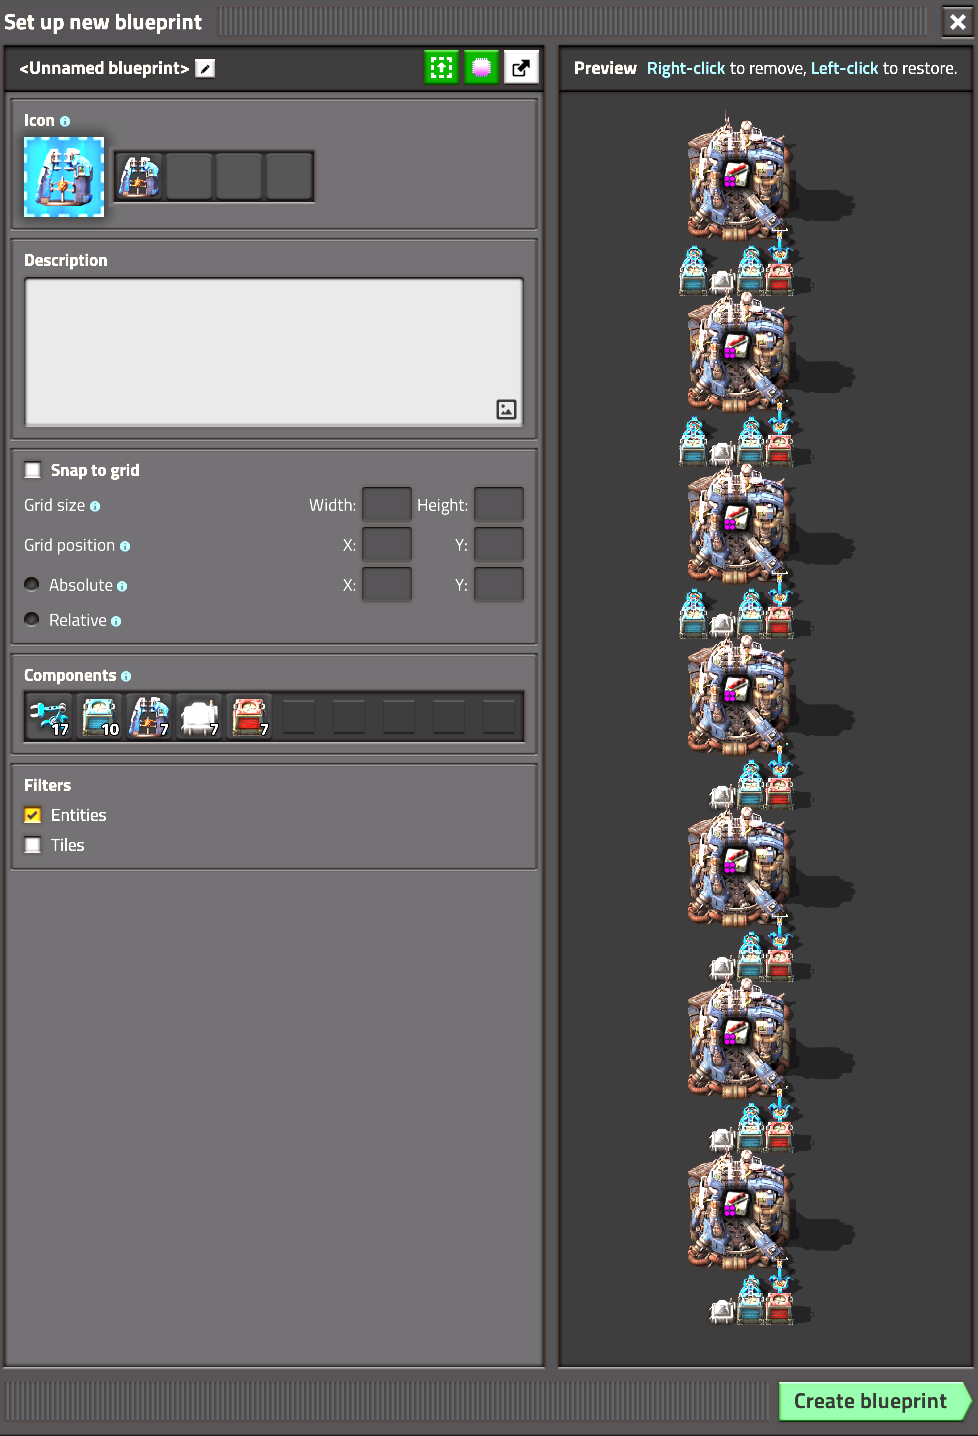Click the green button with pink chip icon
978x1436 pixels.
tap(481, 68)
